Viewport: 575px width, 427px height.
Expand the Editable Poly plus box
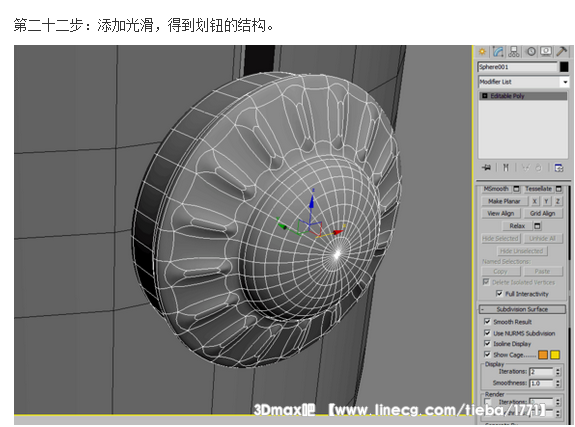click(x=484, y=96)
